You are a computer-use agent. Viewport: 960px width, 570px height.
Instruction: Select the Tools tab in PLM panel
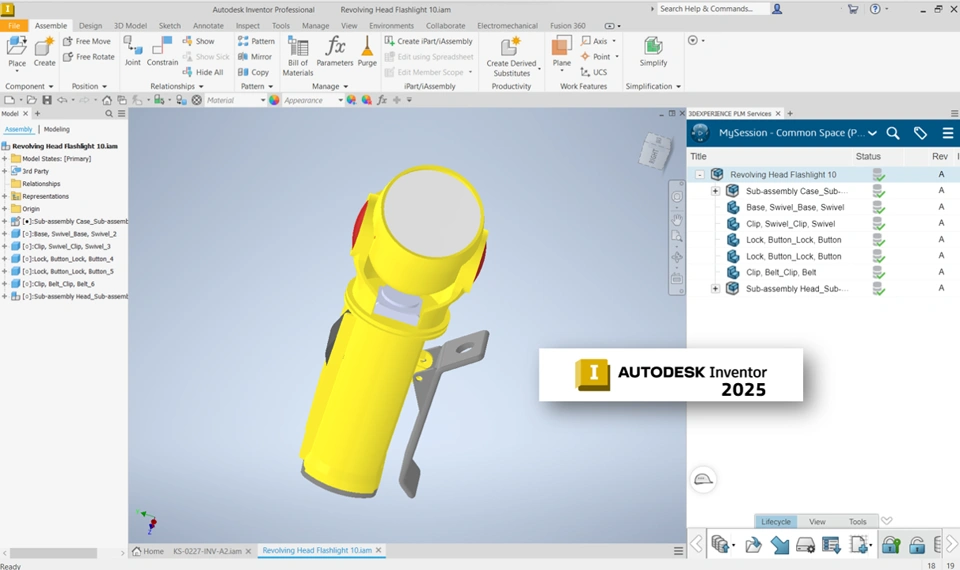(857, 522)
